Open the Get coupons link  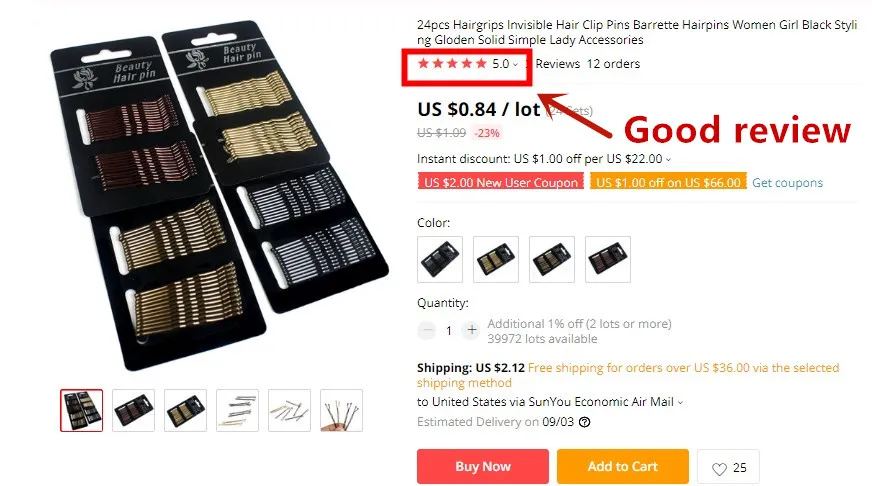[x=787, y=183]
